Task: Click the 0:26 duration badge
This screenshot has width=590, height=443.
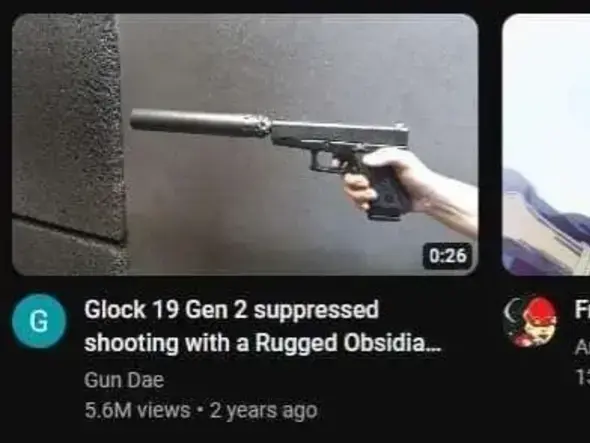Action: (447, 256)
